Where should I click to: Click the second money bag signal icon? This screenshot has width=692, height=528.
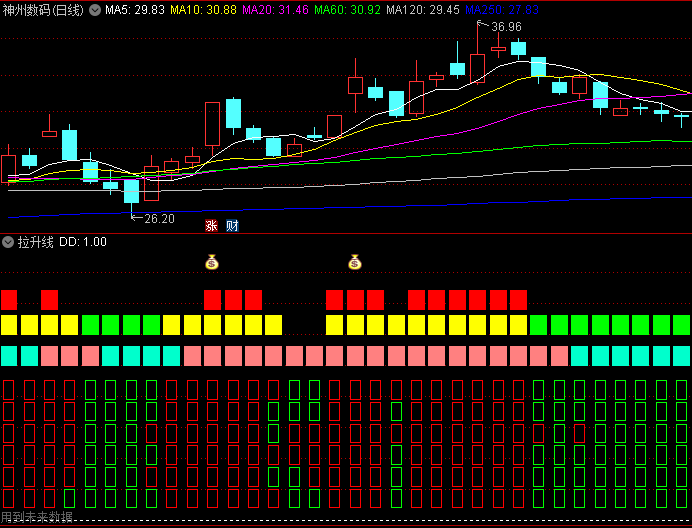pos(355,262)
